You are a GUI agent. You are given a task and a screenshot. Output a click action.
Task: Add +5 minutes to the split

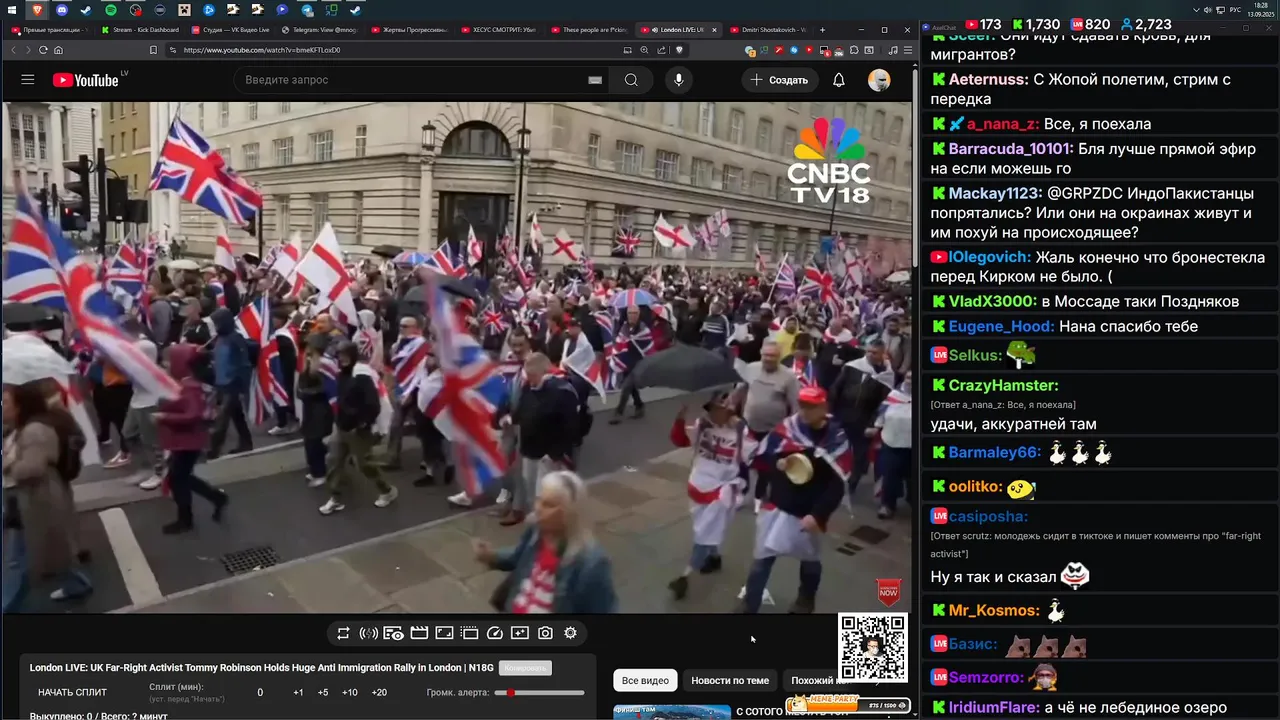tap(322, 693)
